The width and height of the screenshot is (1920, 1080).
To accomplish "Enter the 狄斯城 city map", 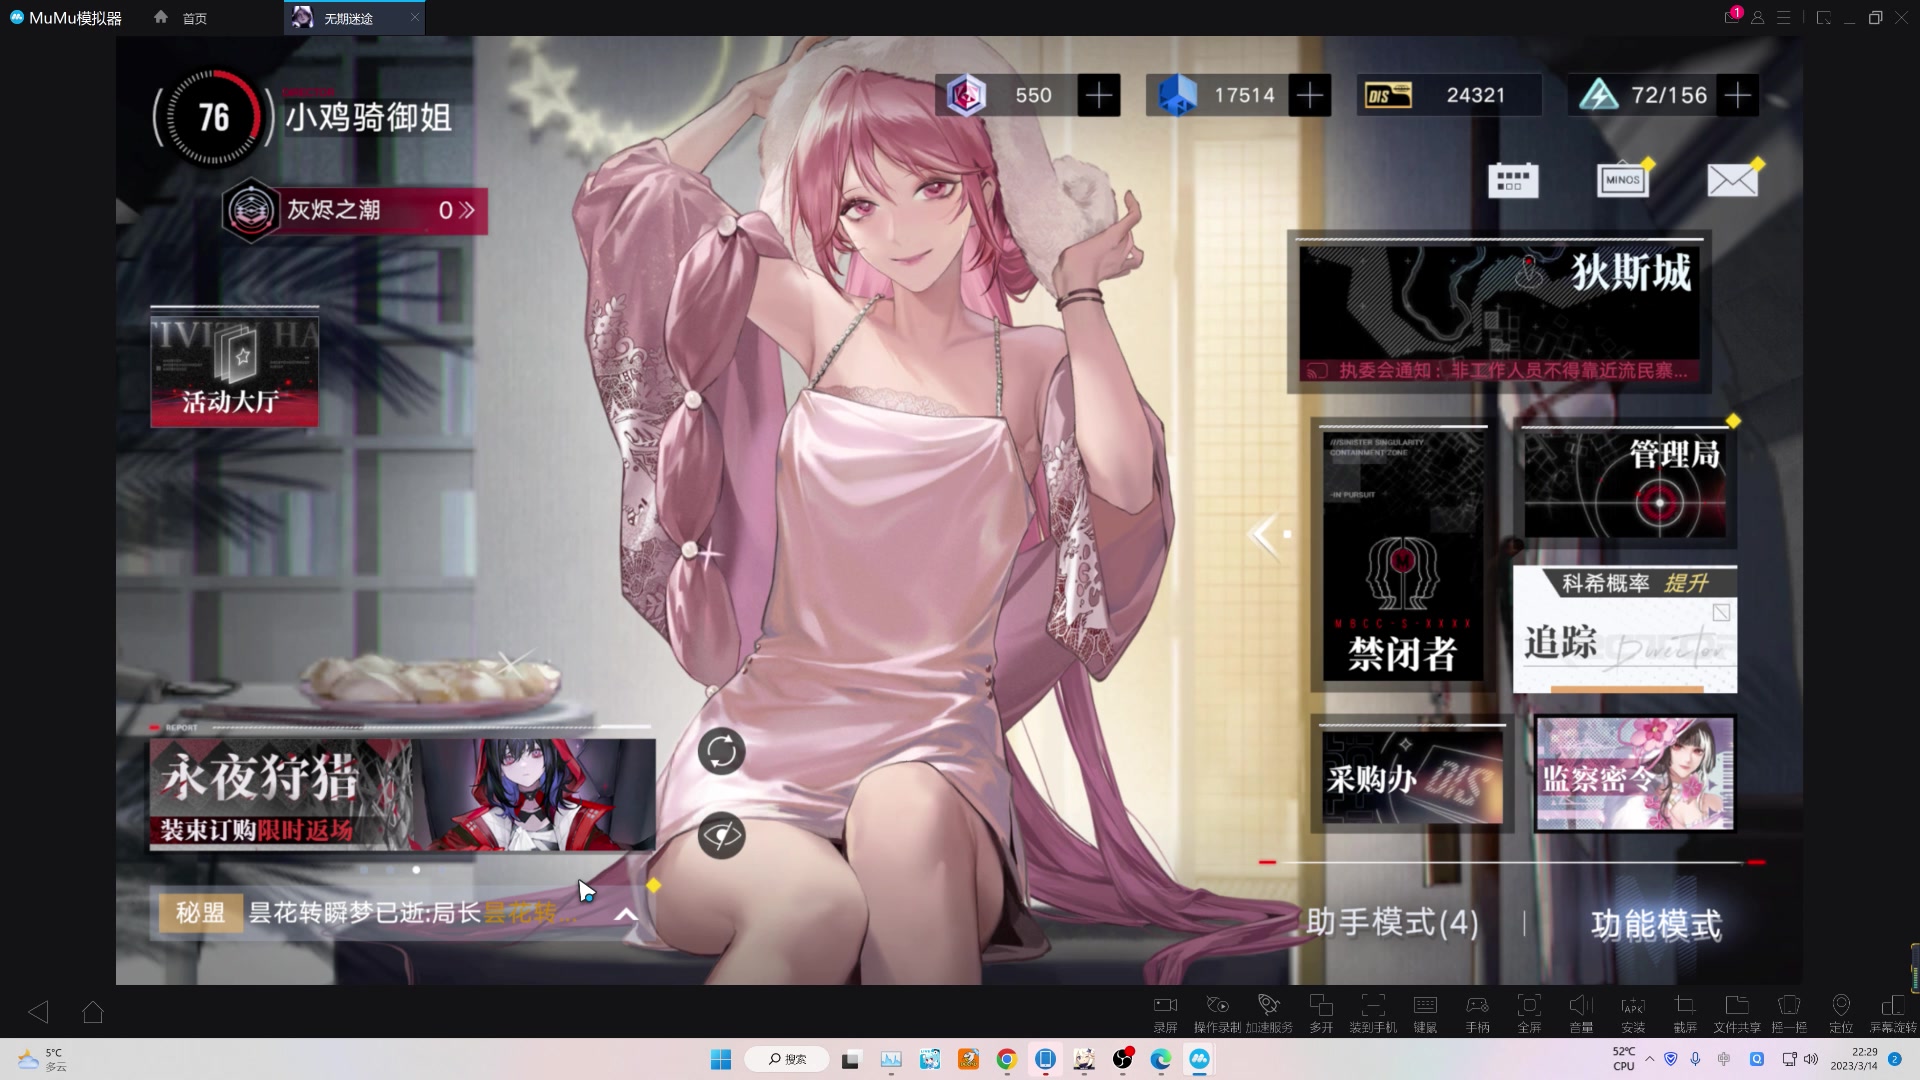I will pyautogui.click(x=1499, y=313).
